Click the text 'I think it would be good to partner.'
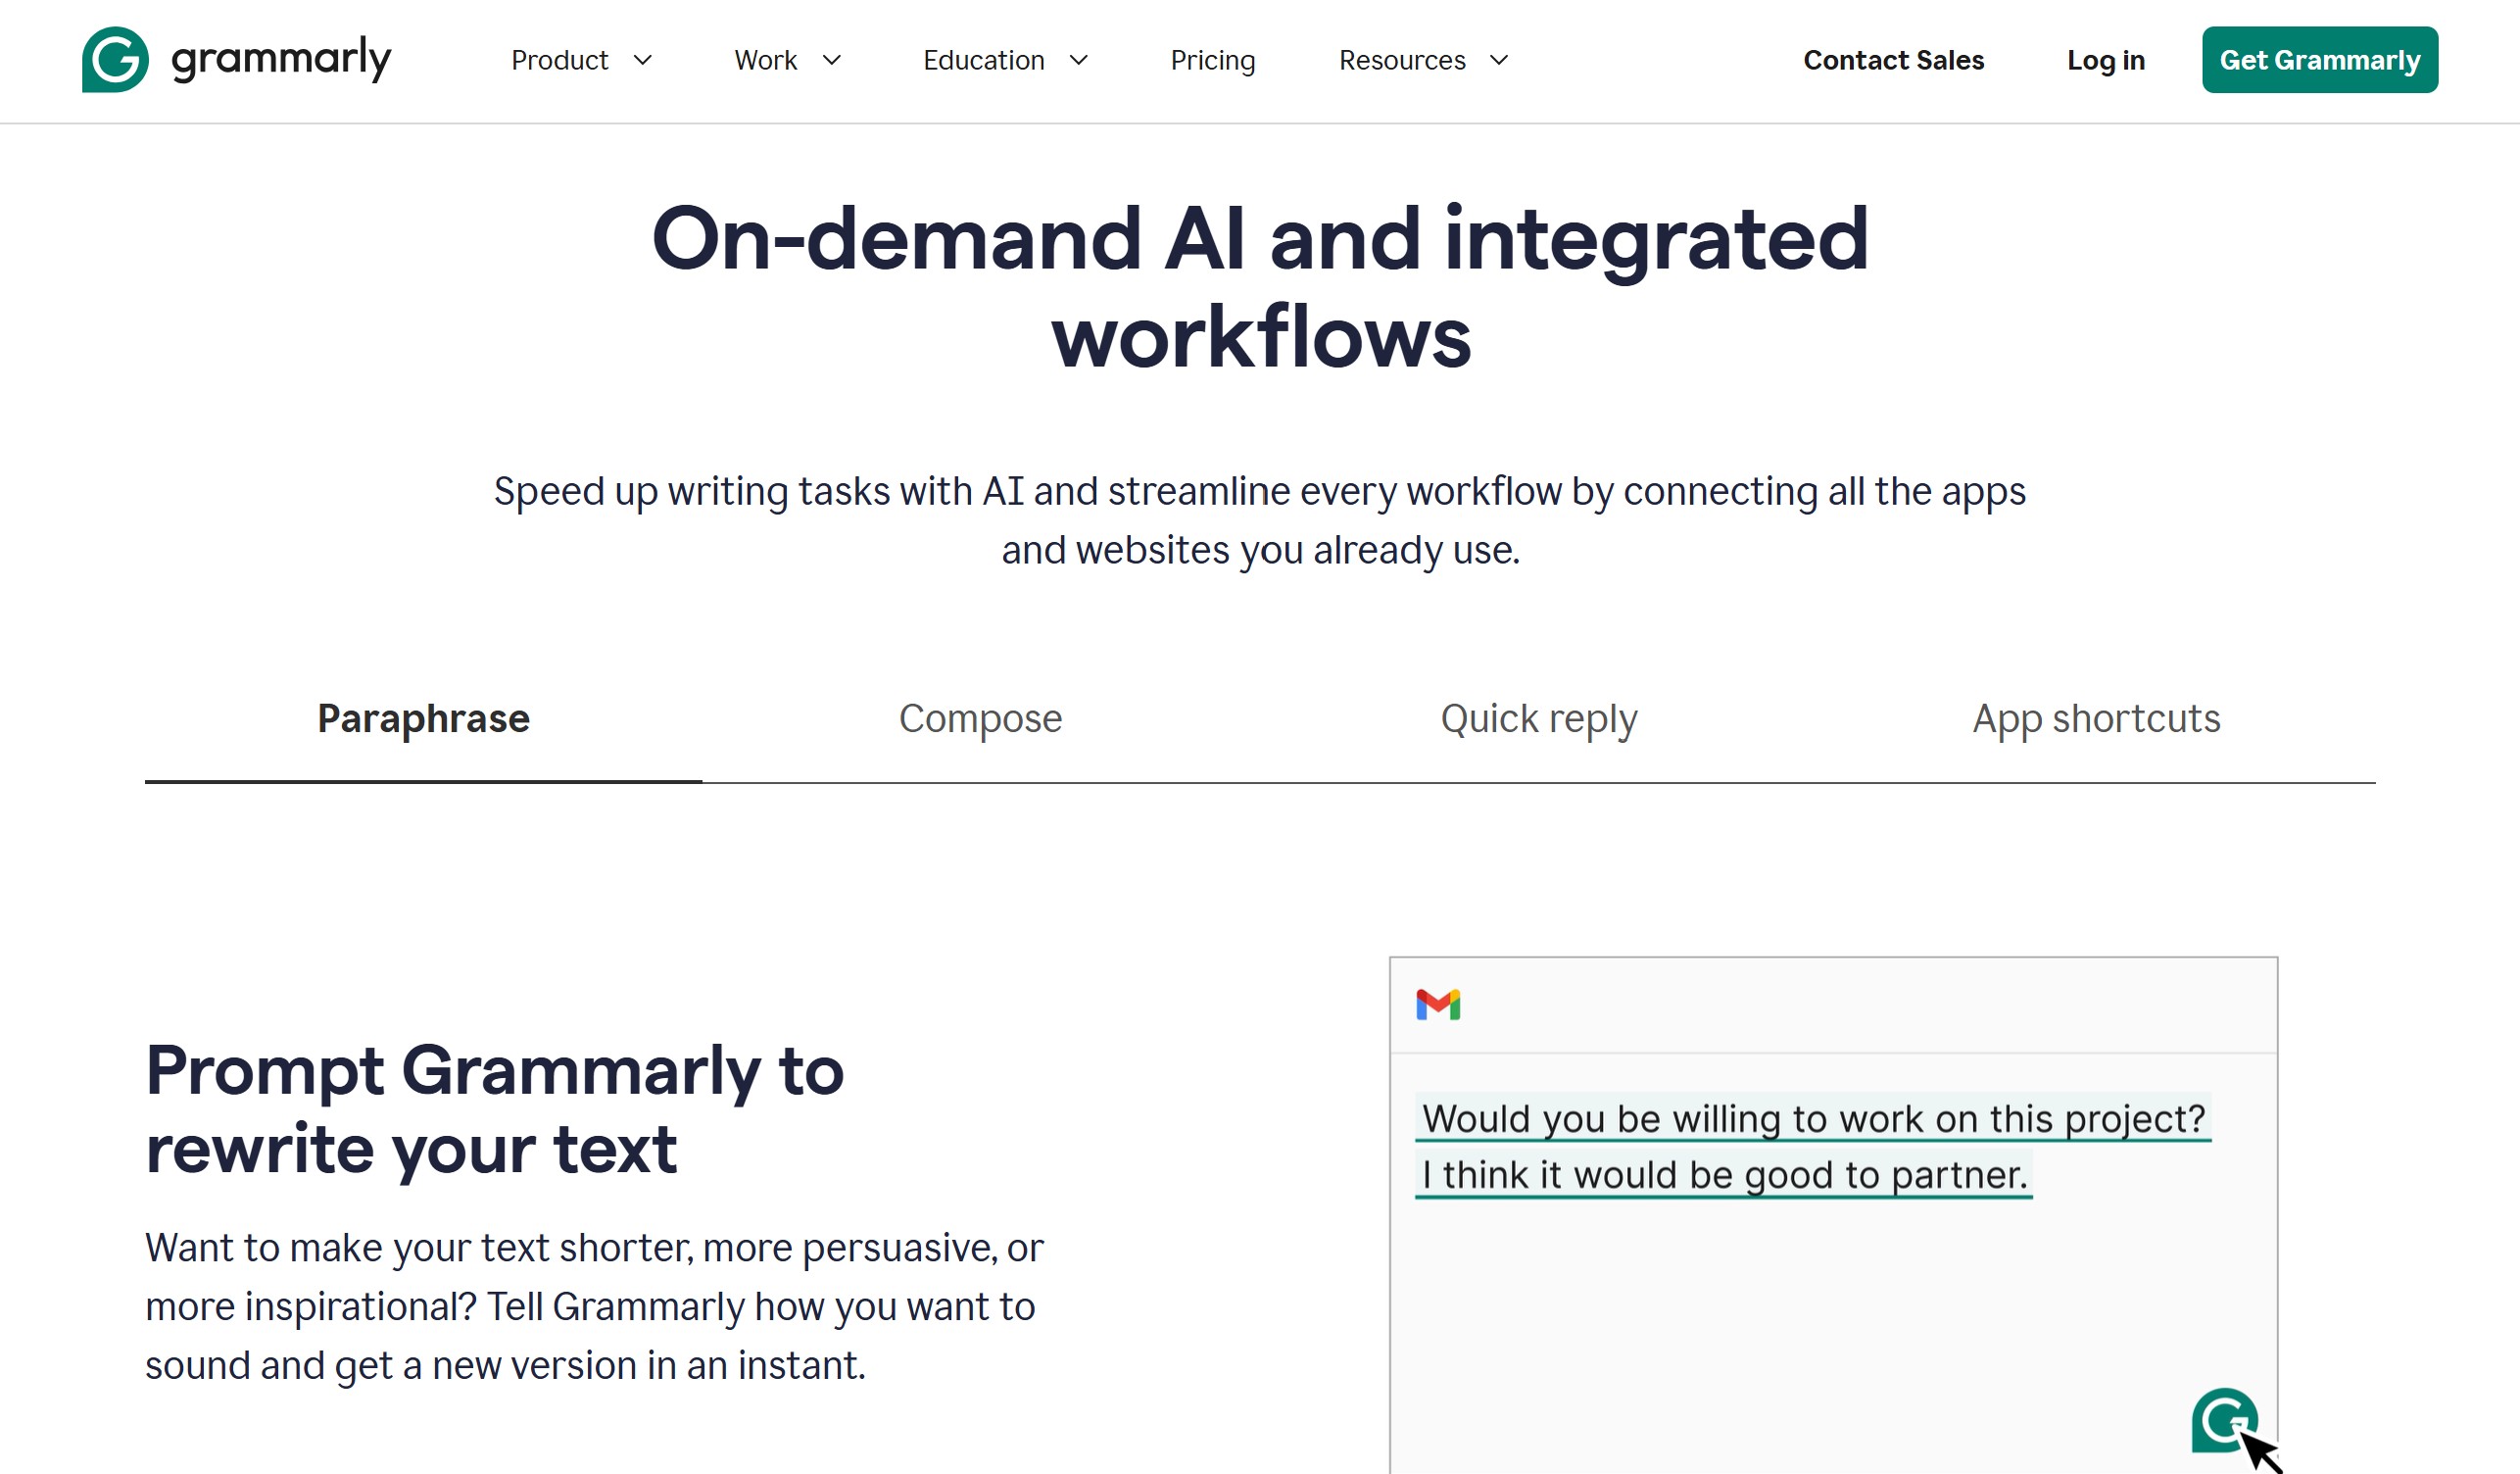This screenshot has height=1474, width=2520. 1724,1175
